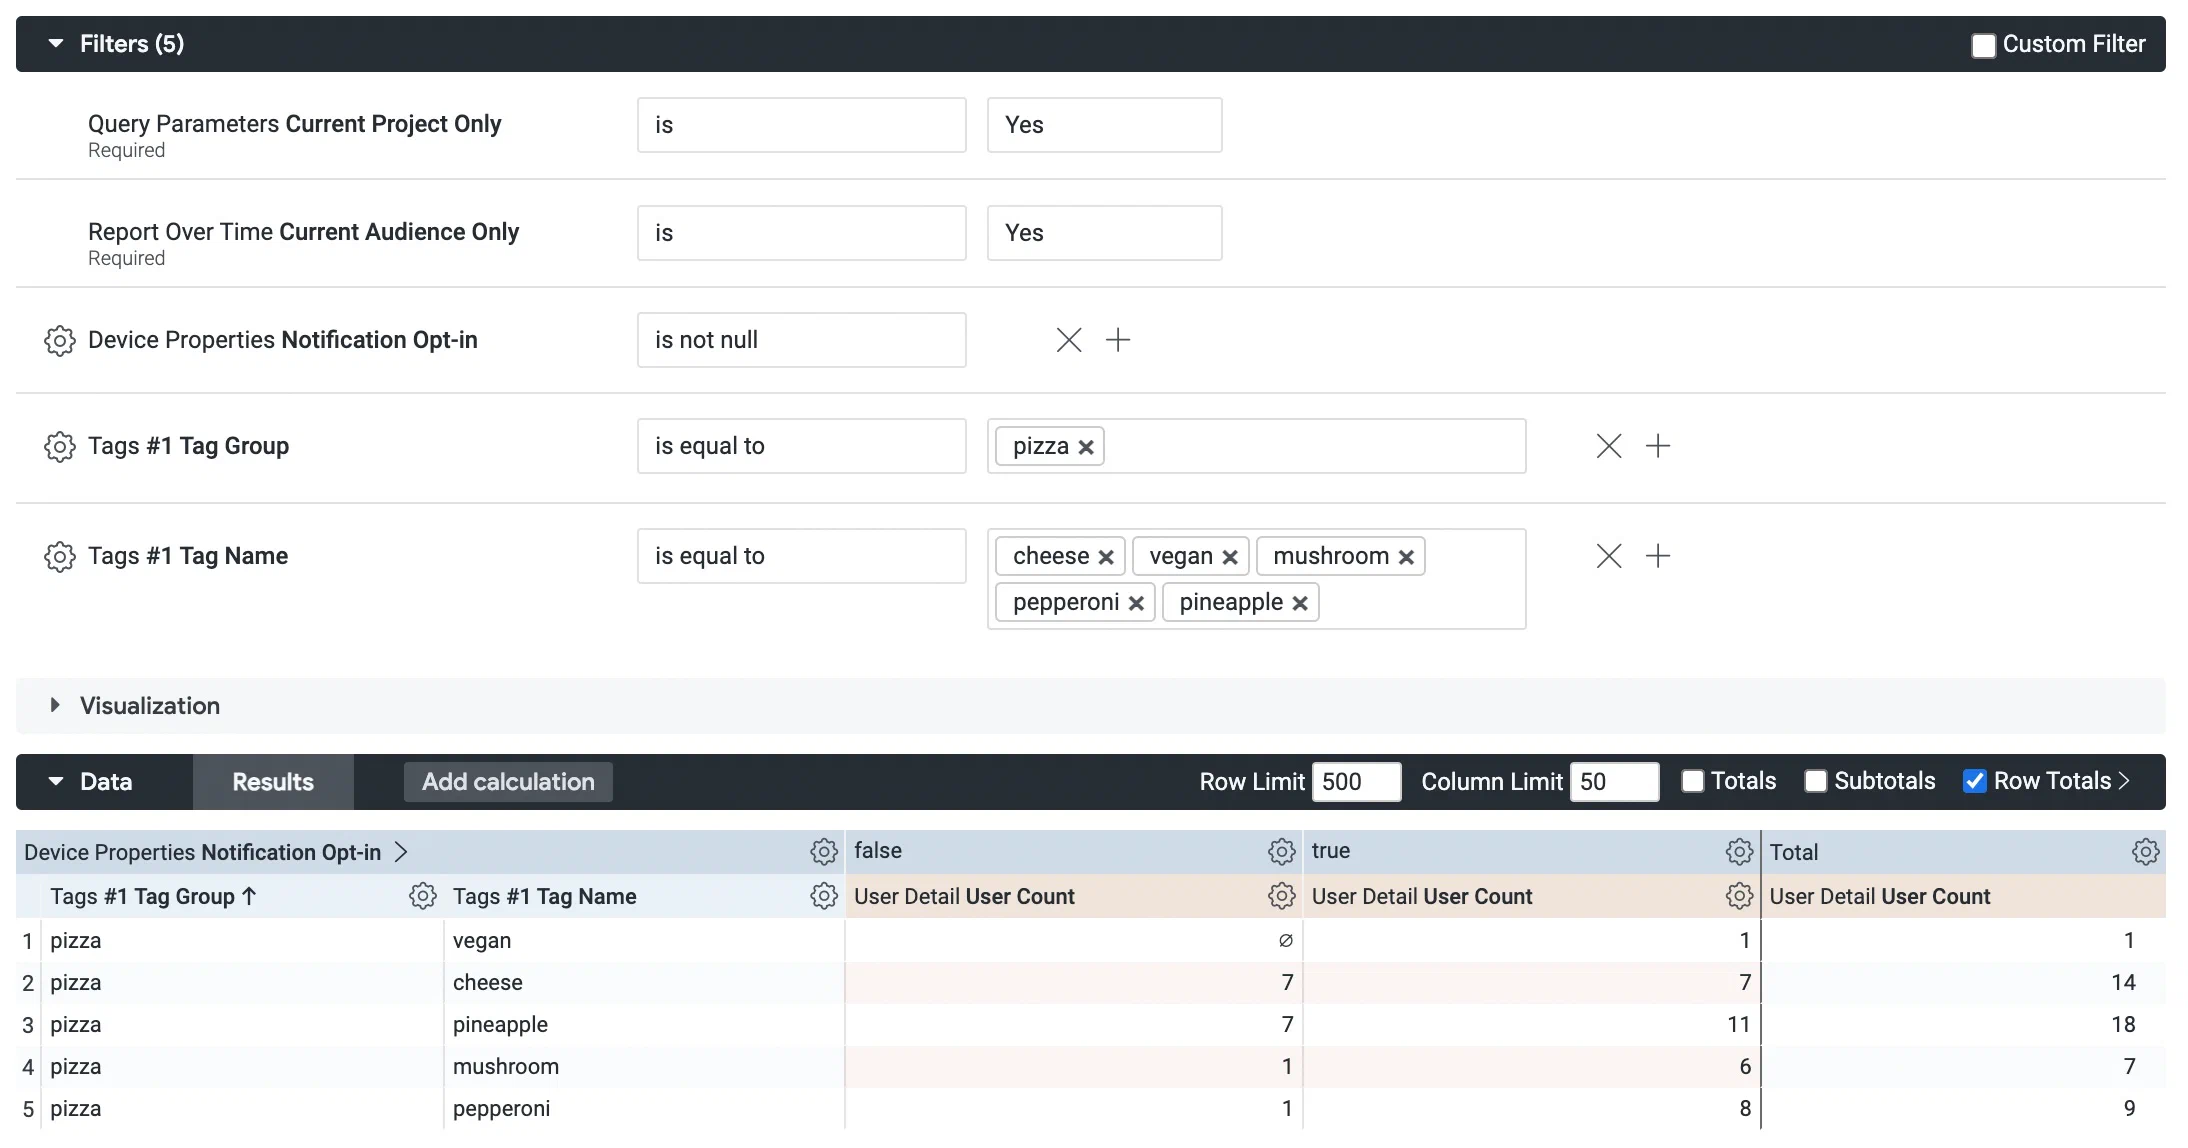The width and height of the screenshot is (2188, 1148).
Task: Uncheck Row Totals
Action: coord(1973,781)
